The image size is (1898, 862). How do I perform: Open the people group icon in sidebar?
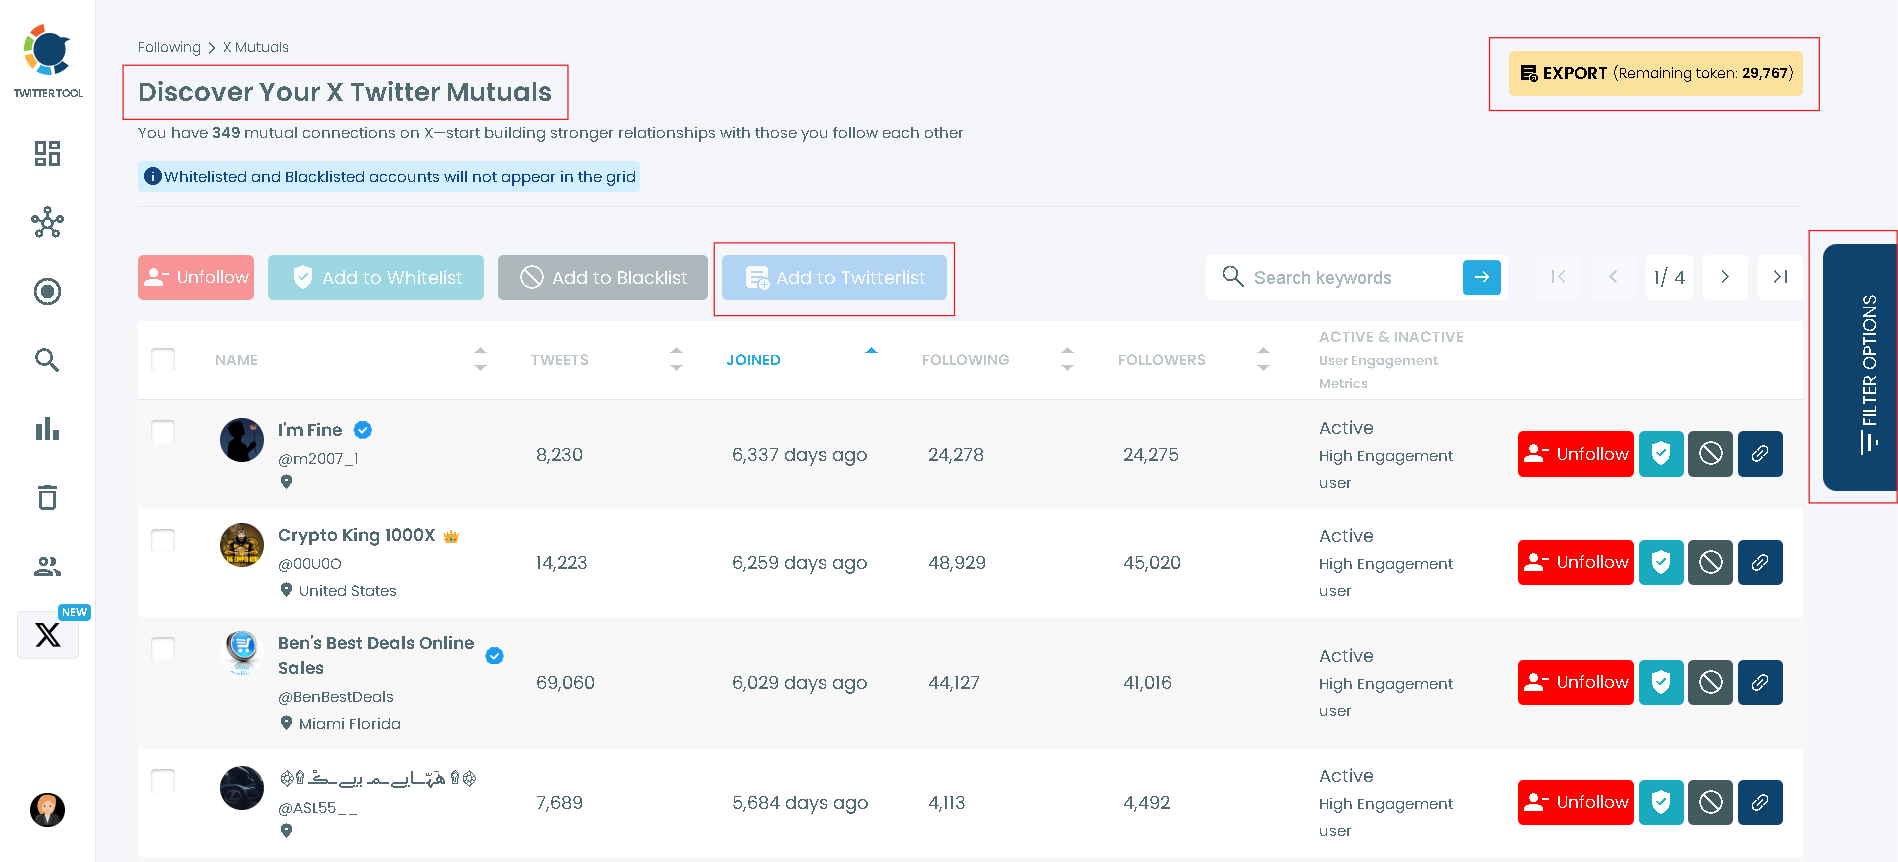tap(47, 567)
